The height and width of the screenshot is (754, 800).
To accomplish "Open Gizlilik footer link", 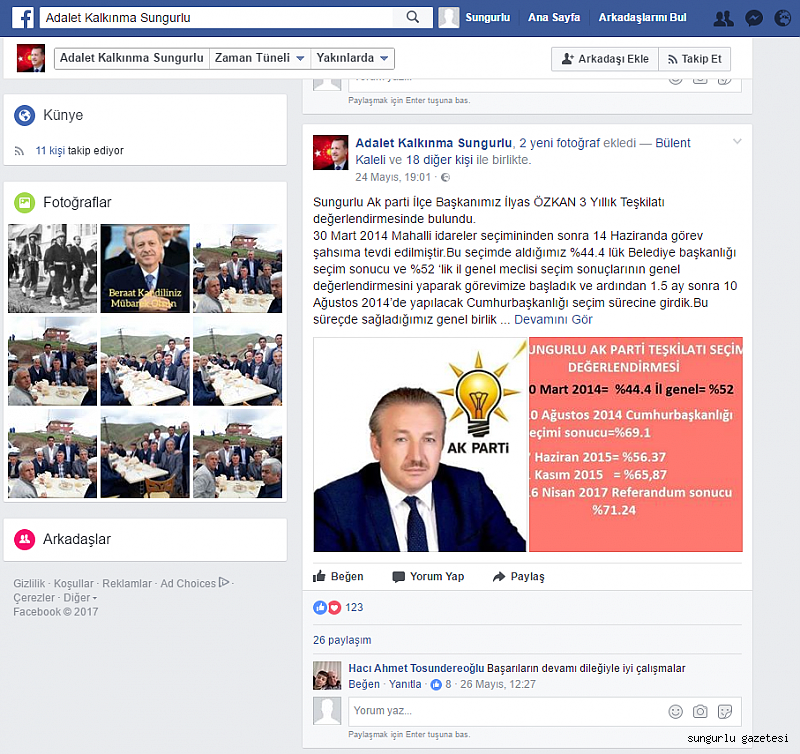I will (x=29, y=583).
